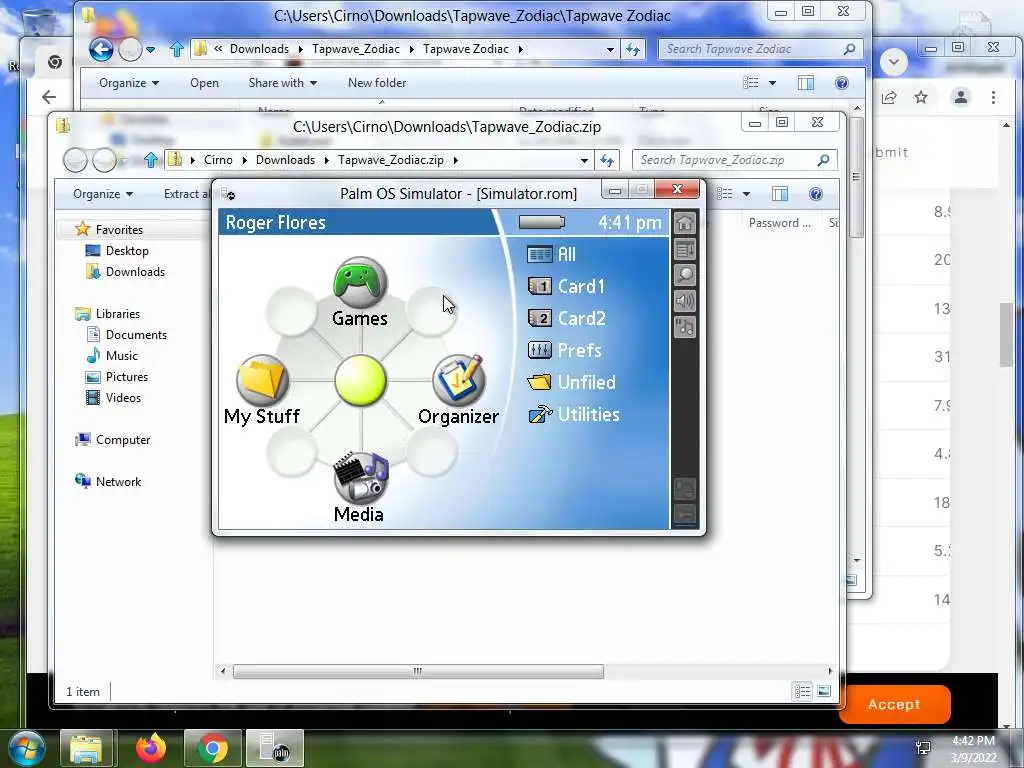Open the Share with dropdown
This screenshot has width=1024, height=768.
(x=282, y=83)
